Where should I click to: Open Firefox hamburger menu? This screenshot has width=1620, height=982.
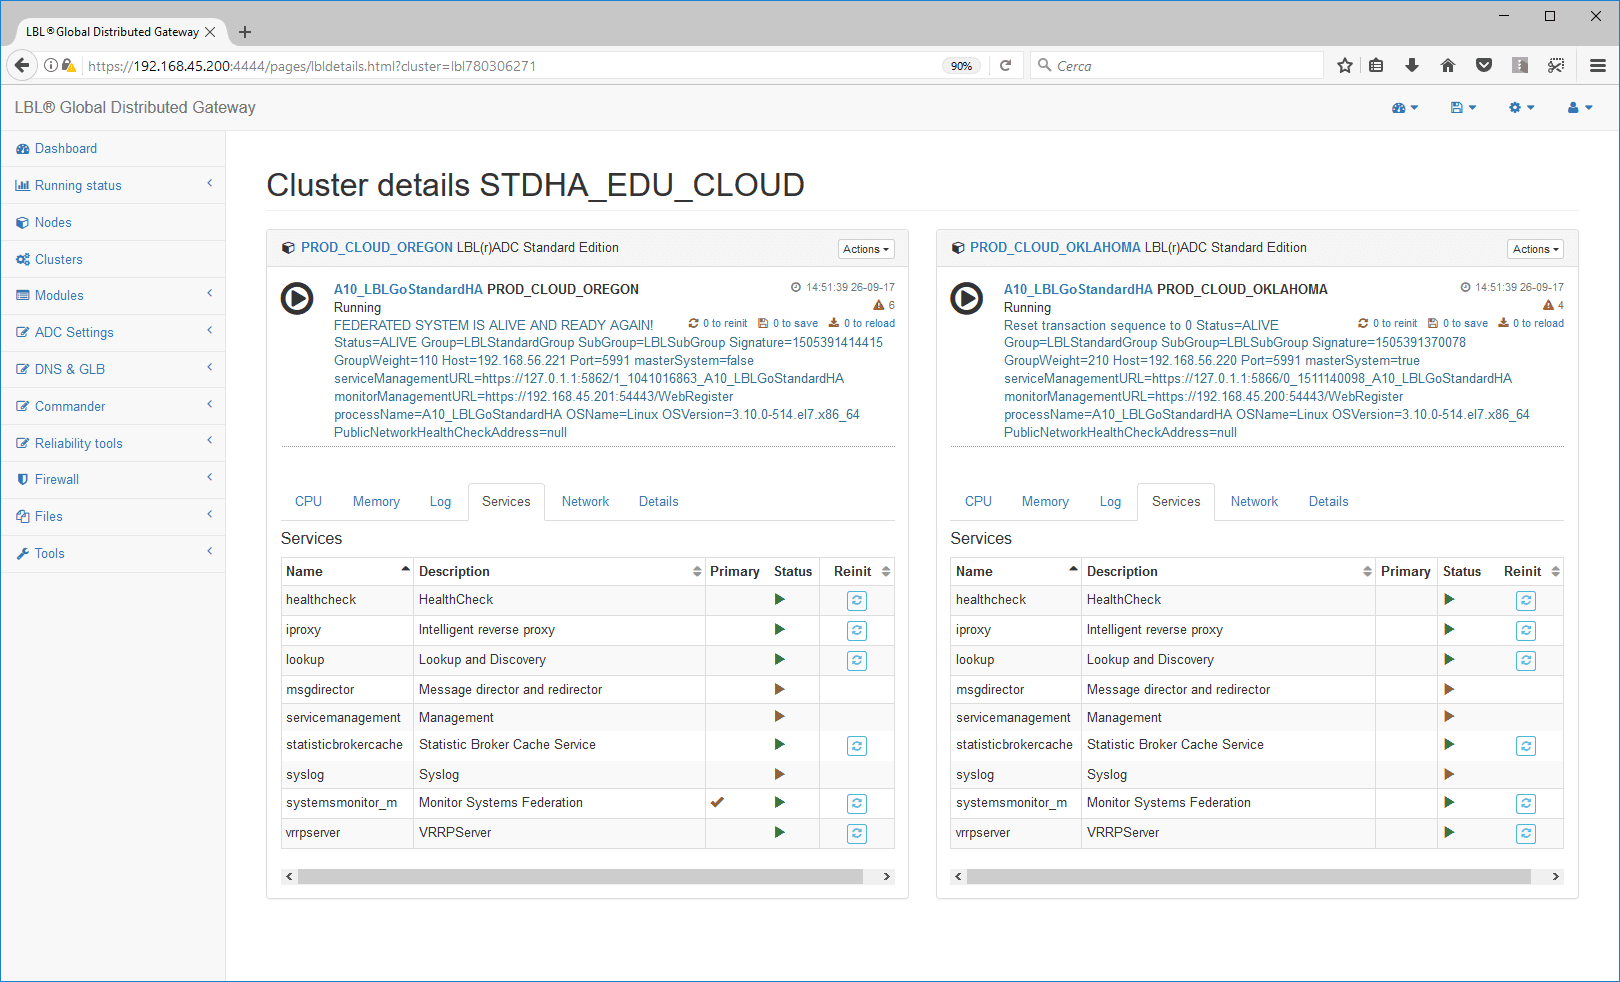click(x=1598, y=65)
